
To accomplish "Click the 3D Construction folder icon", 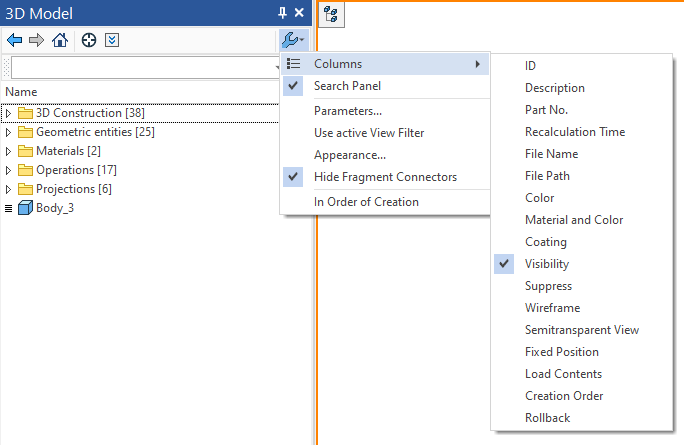I will coord(25,113).
